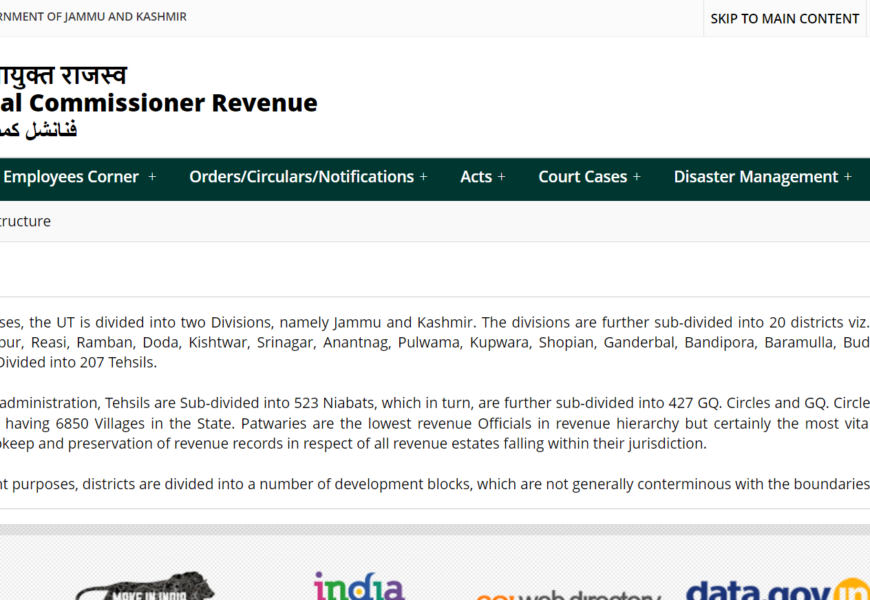Click the Urdu site title text
Image resolution: width=870 pixels, height=600 pixels.
tap(38, 130)
